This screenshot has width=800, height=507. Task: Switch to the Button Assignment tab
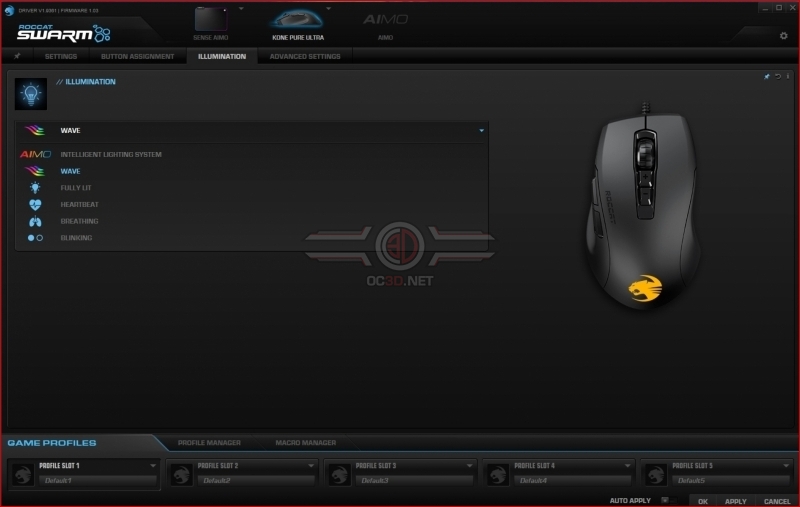coord(137,56)
